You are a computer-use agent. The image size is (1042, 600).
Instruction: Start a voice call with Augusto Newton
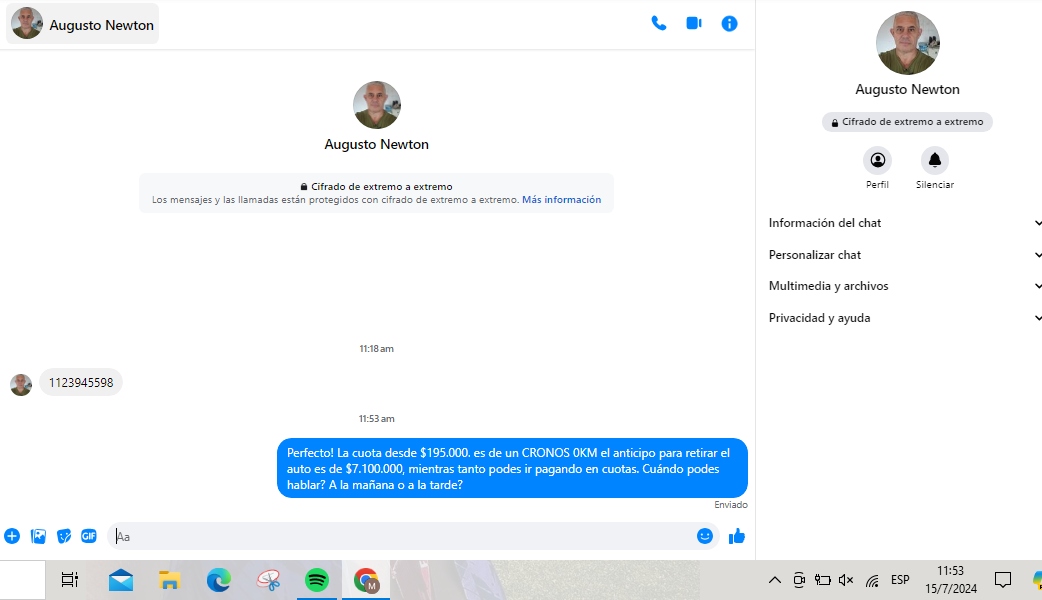[x=658, y=23]
